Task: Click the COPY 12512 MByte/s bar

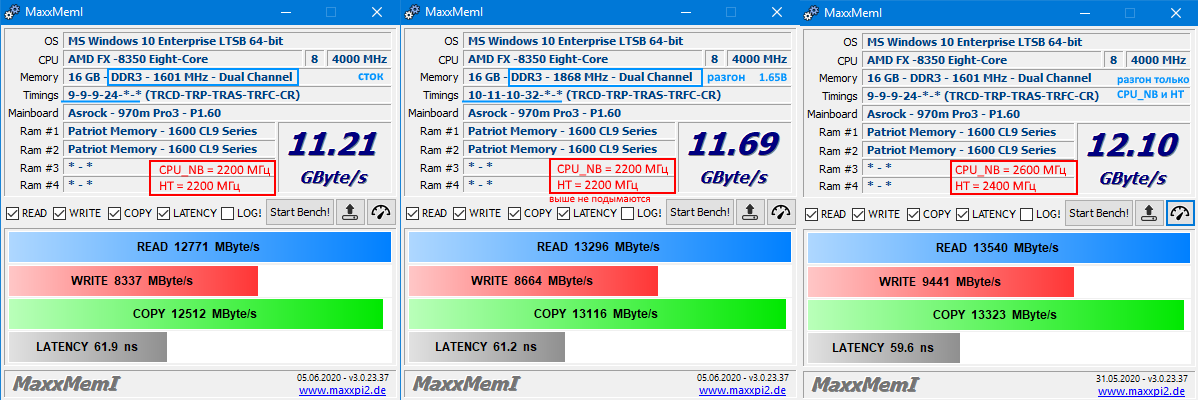Action: click(196, 315)
